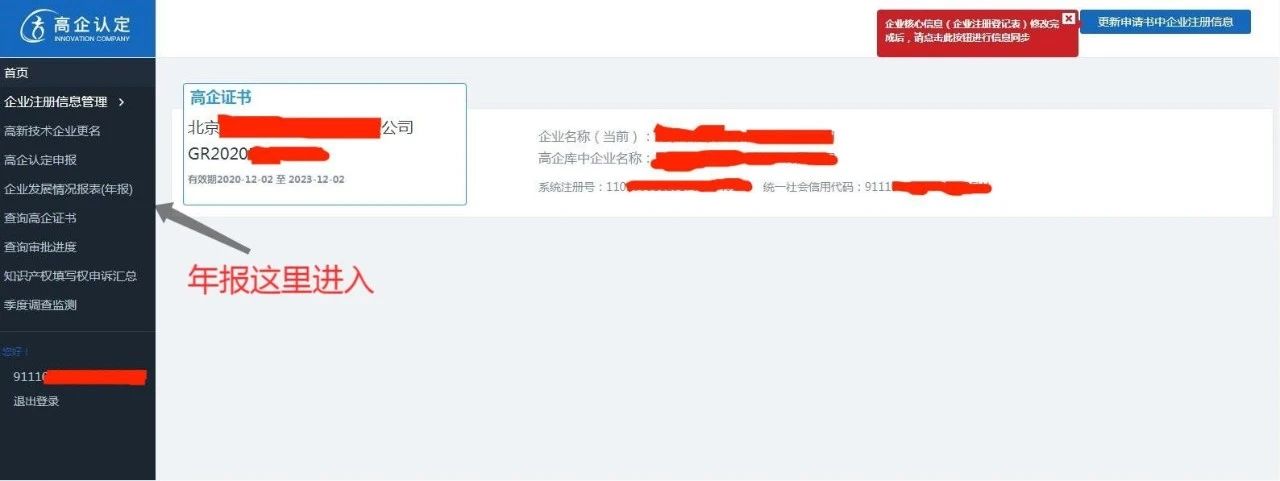Select the 高企证书 card title
Image resolution: width=1280 pixels, height=481 pixels.
tap(220, 97)
